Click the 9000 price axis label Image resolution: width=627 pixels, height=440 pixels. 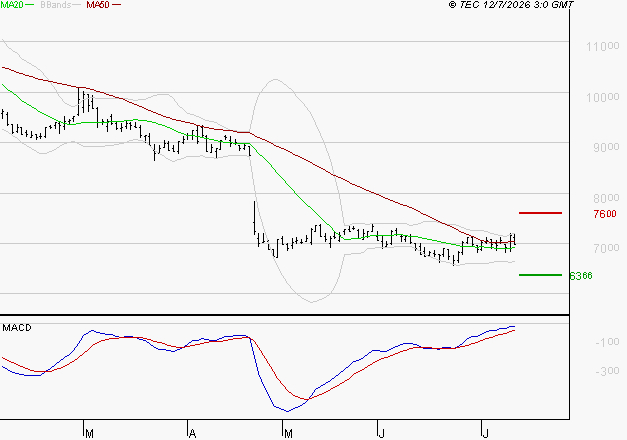(x=606, y=147)
